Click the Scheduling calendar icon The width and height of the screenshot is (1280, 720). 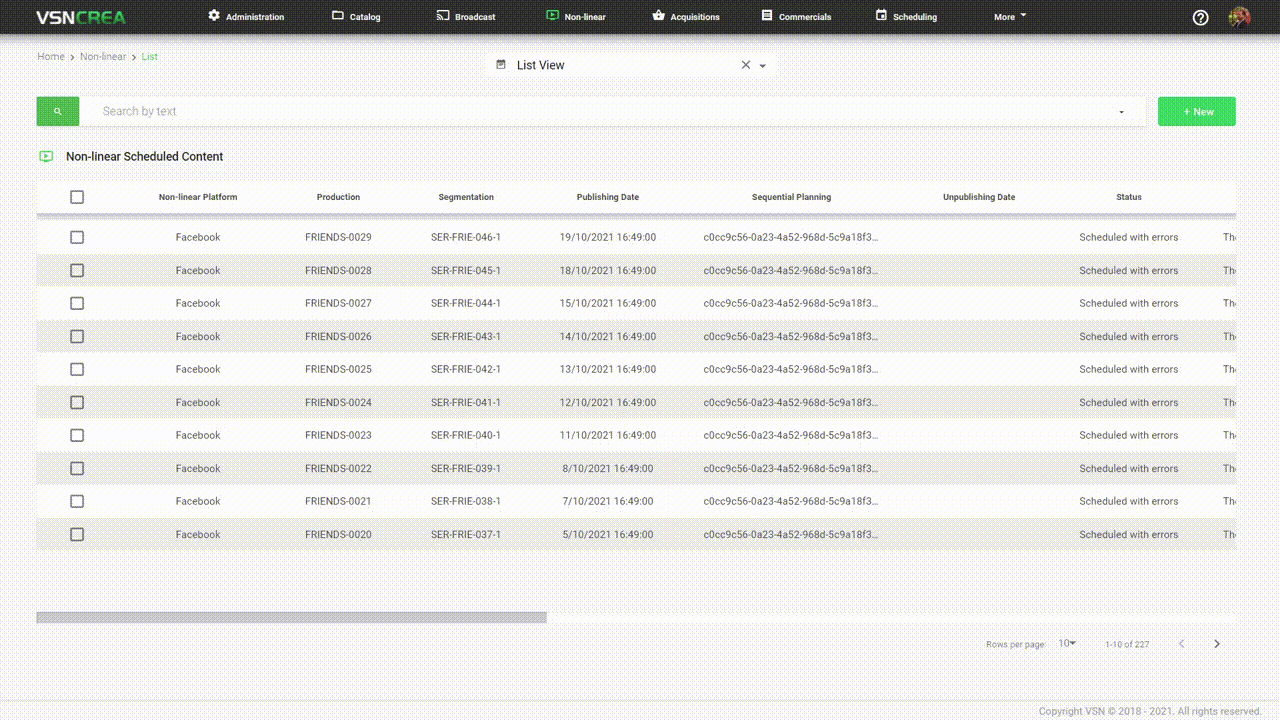[x=881, y=16]
